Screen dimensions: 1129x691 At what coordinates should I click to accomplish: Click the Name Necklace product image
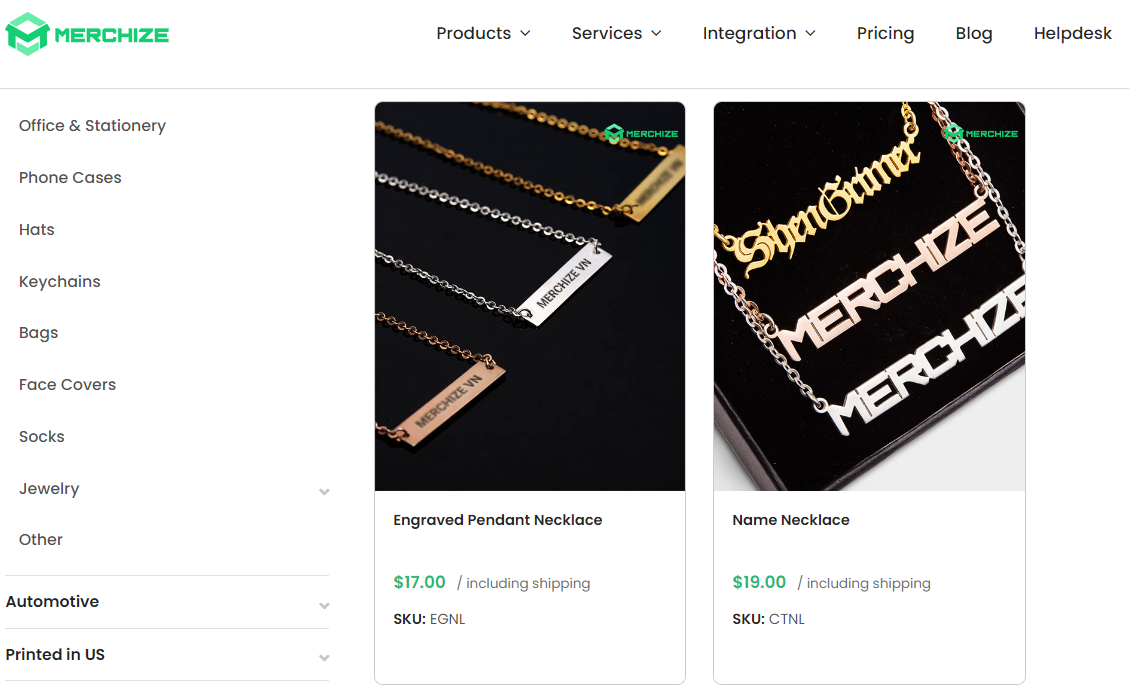coord(869,295)
